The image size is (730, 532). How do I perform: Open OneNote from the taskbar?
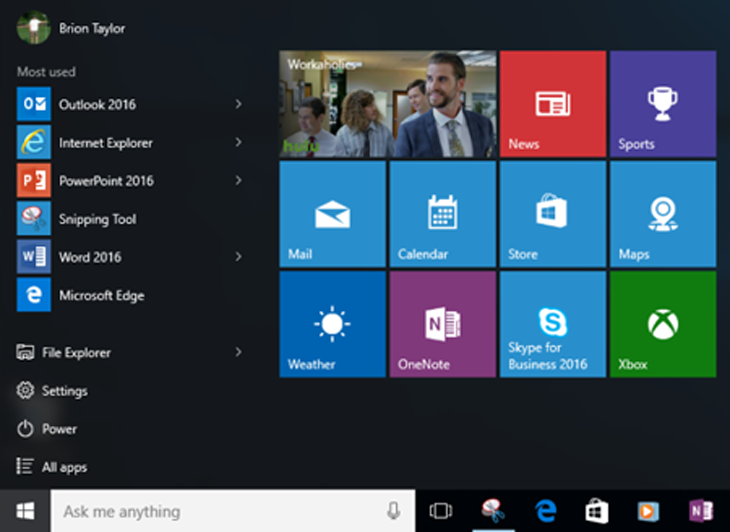click(x=700, y=511)
